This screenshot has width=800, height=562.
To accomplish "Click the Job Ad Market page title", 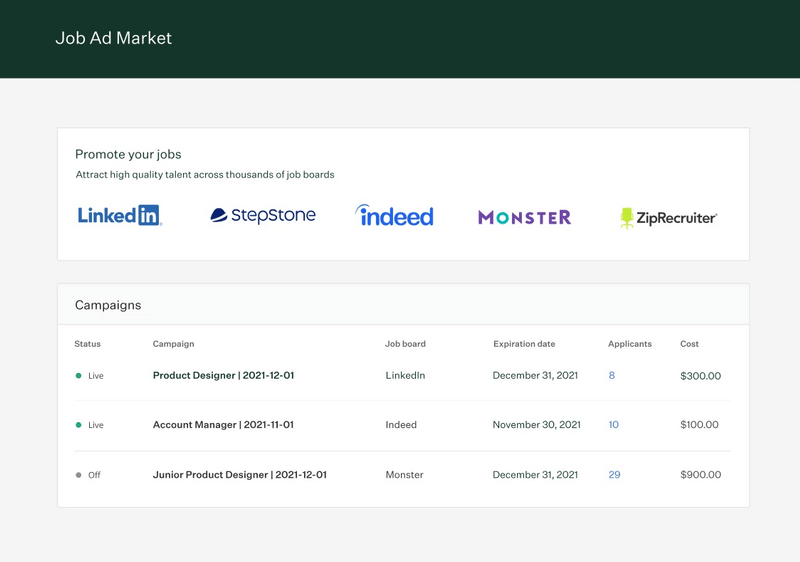I will (113, 38).
